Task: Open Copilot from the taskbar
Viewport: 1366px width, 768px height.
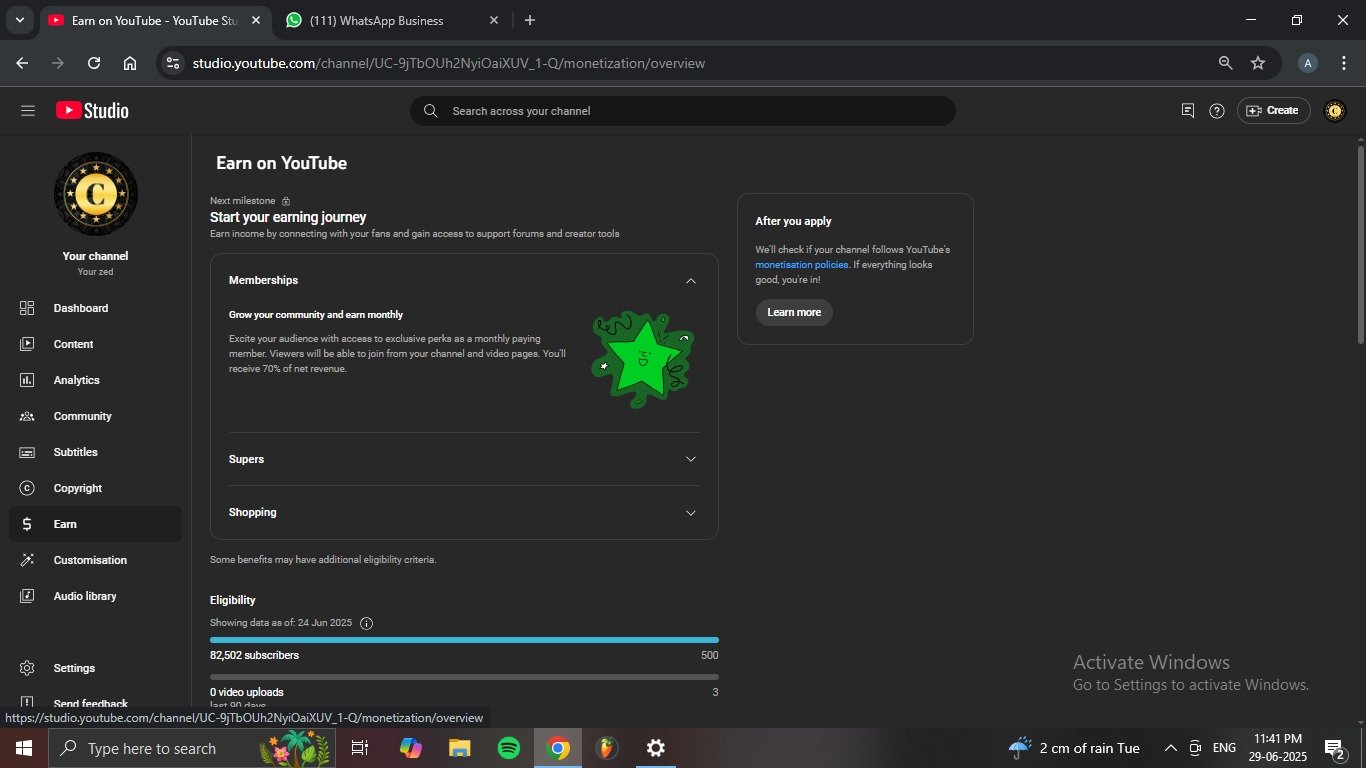Action: (x=411, y=748)
